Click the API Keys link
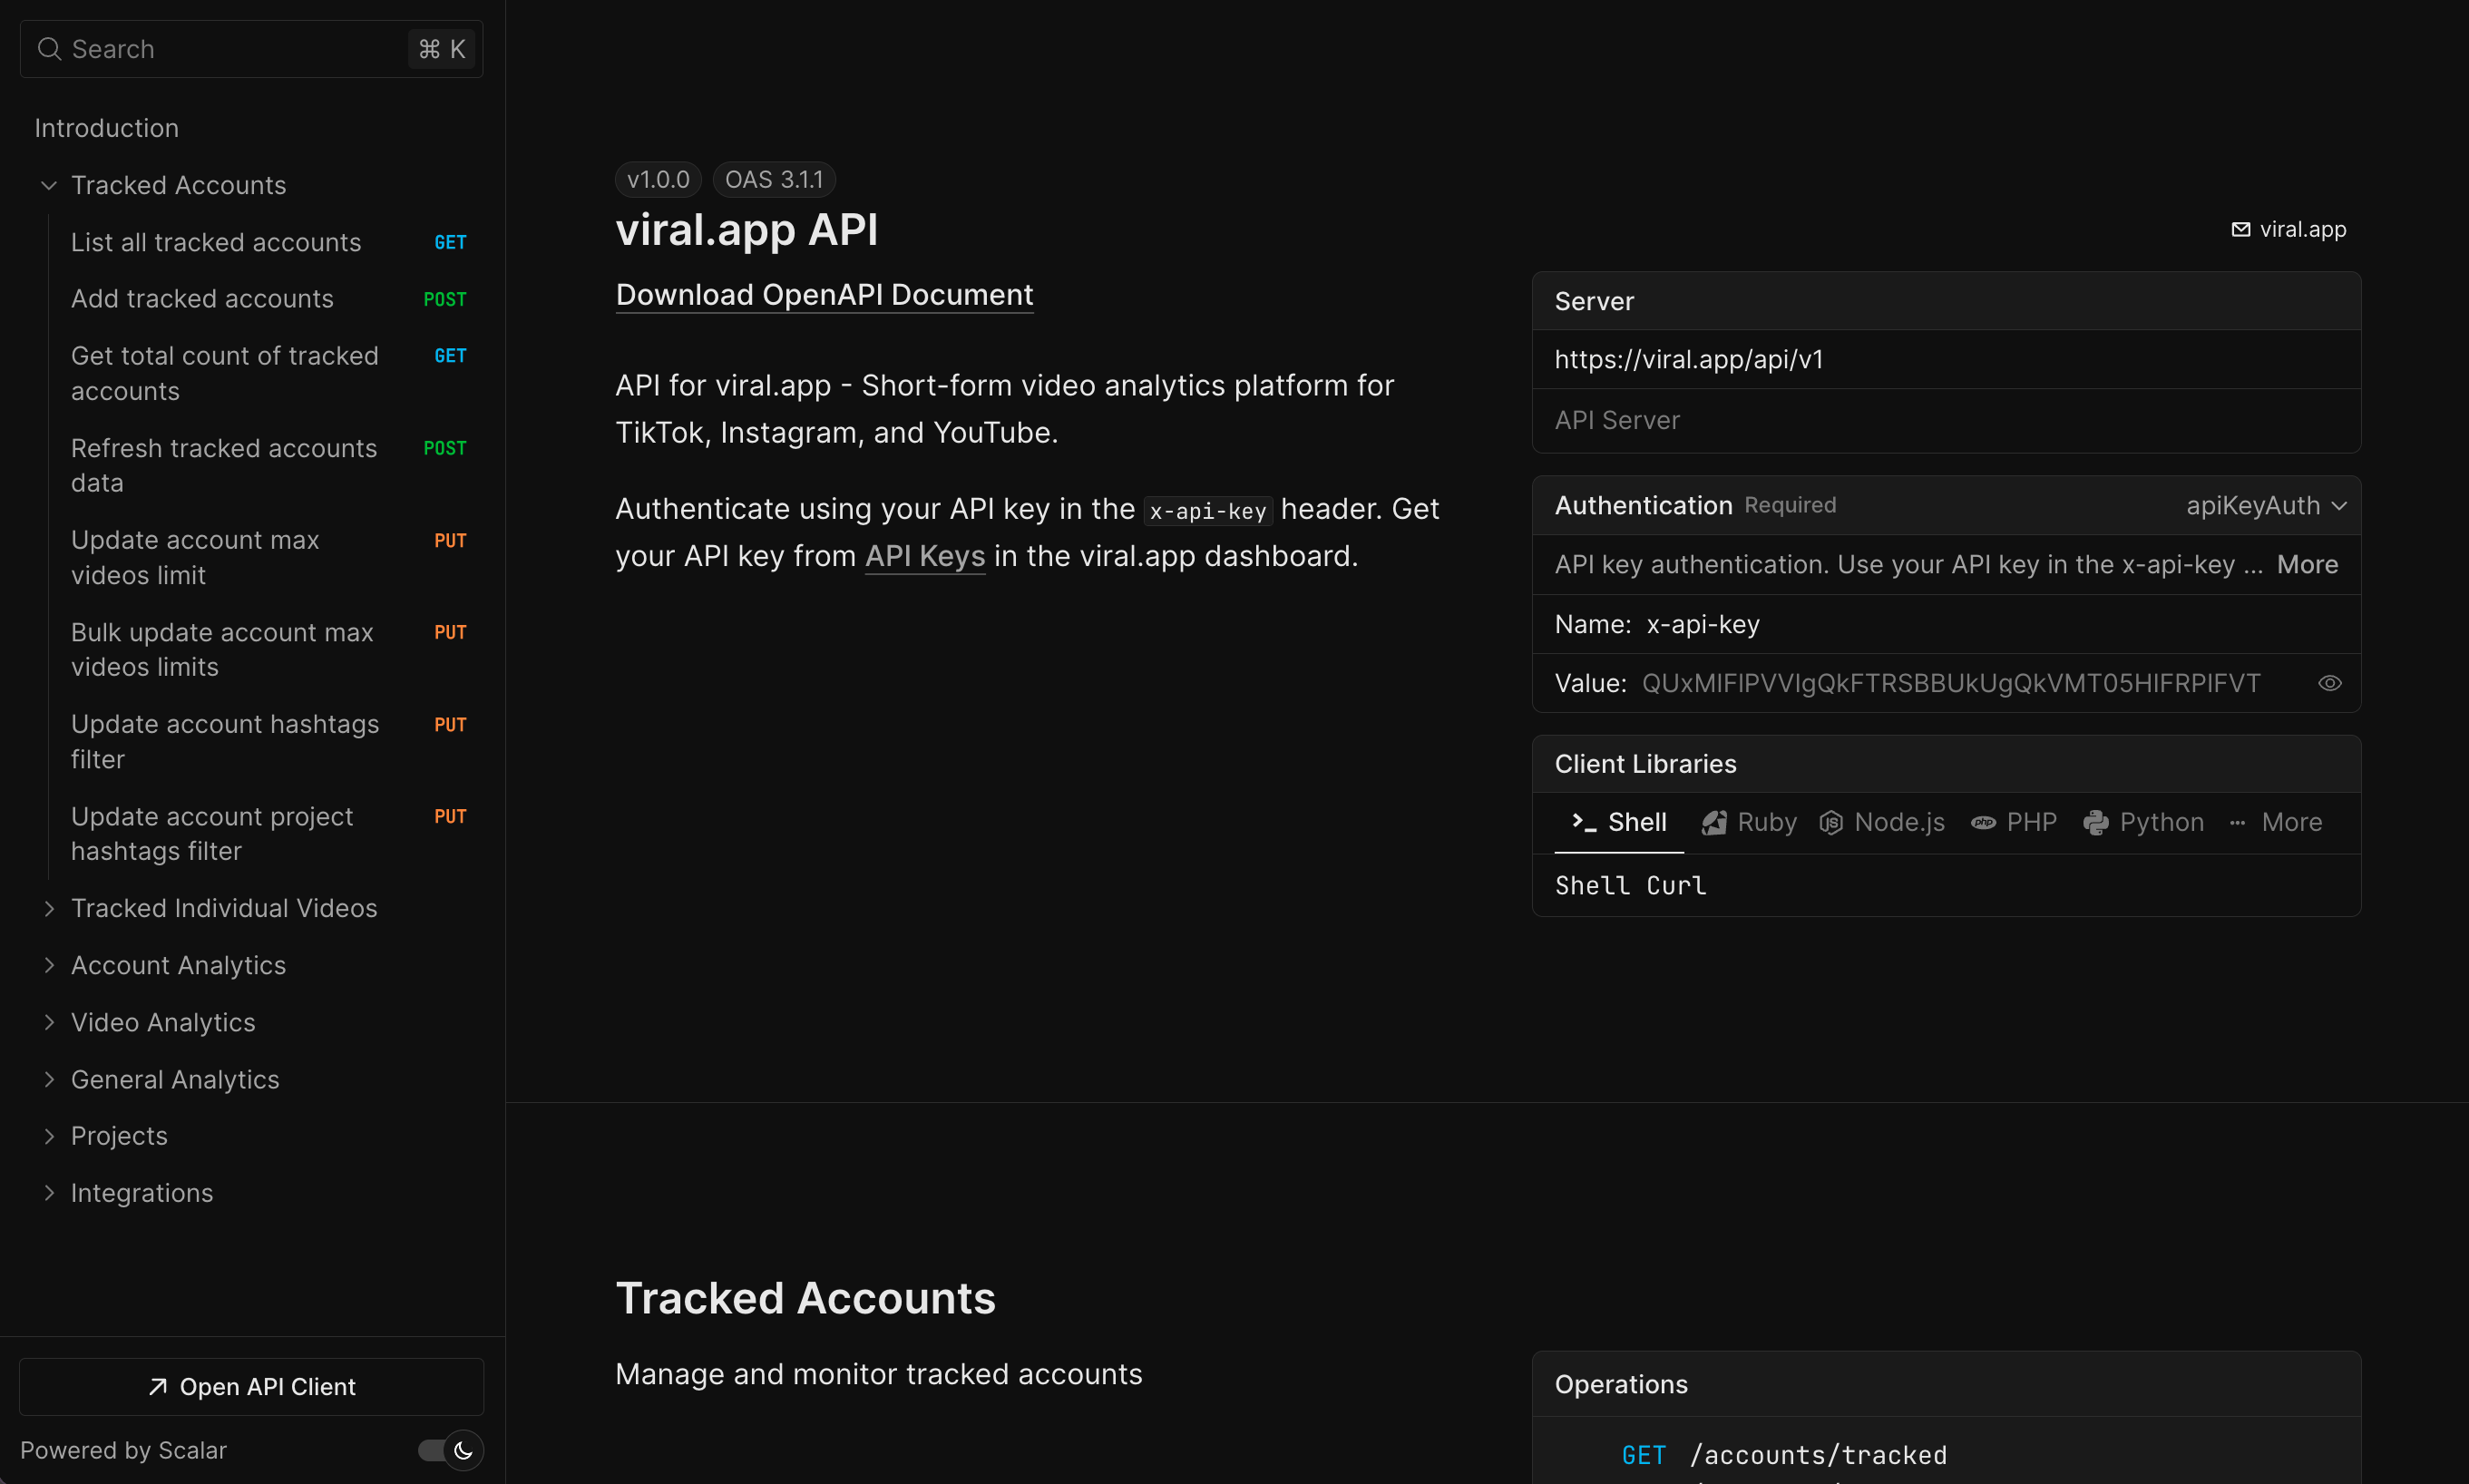 click(924, 556)
